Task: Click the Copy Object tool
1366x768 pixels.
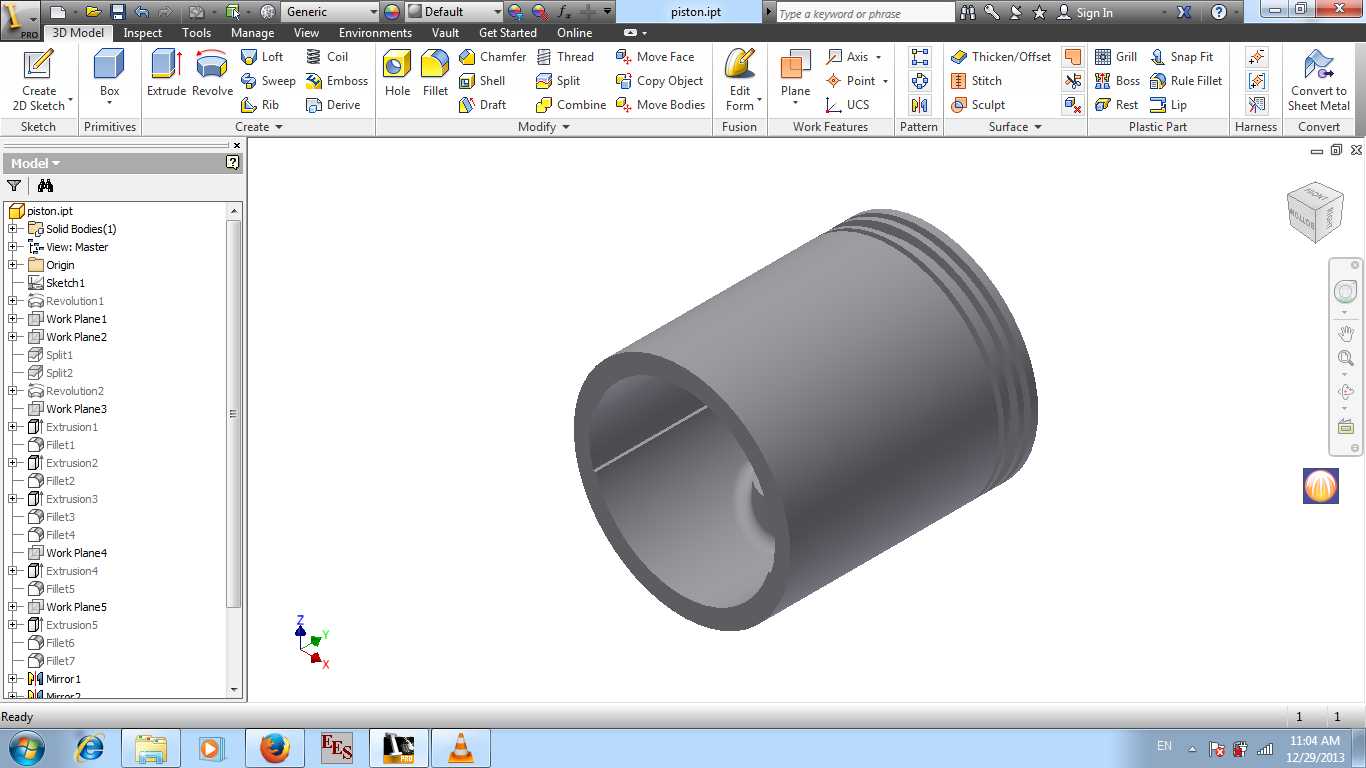Action: [x=659, y=81]
